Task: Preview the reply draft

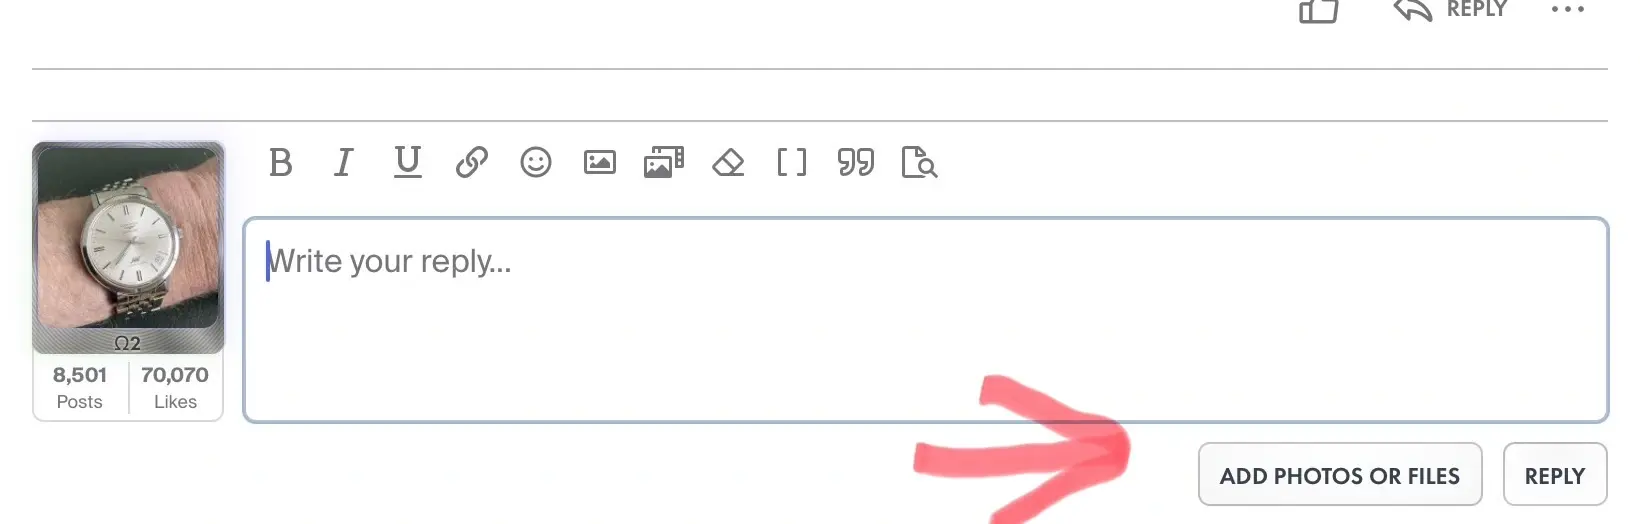Action: click(919, 162)
